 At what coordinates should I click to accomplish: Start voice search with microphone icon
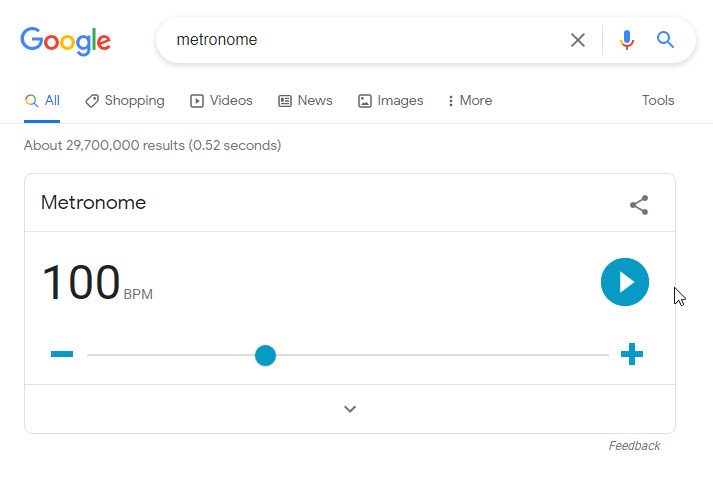[x=626, y=40]
